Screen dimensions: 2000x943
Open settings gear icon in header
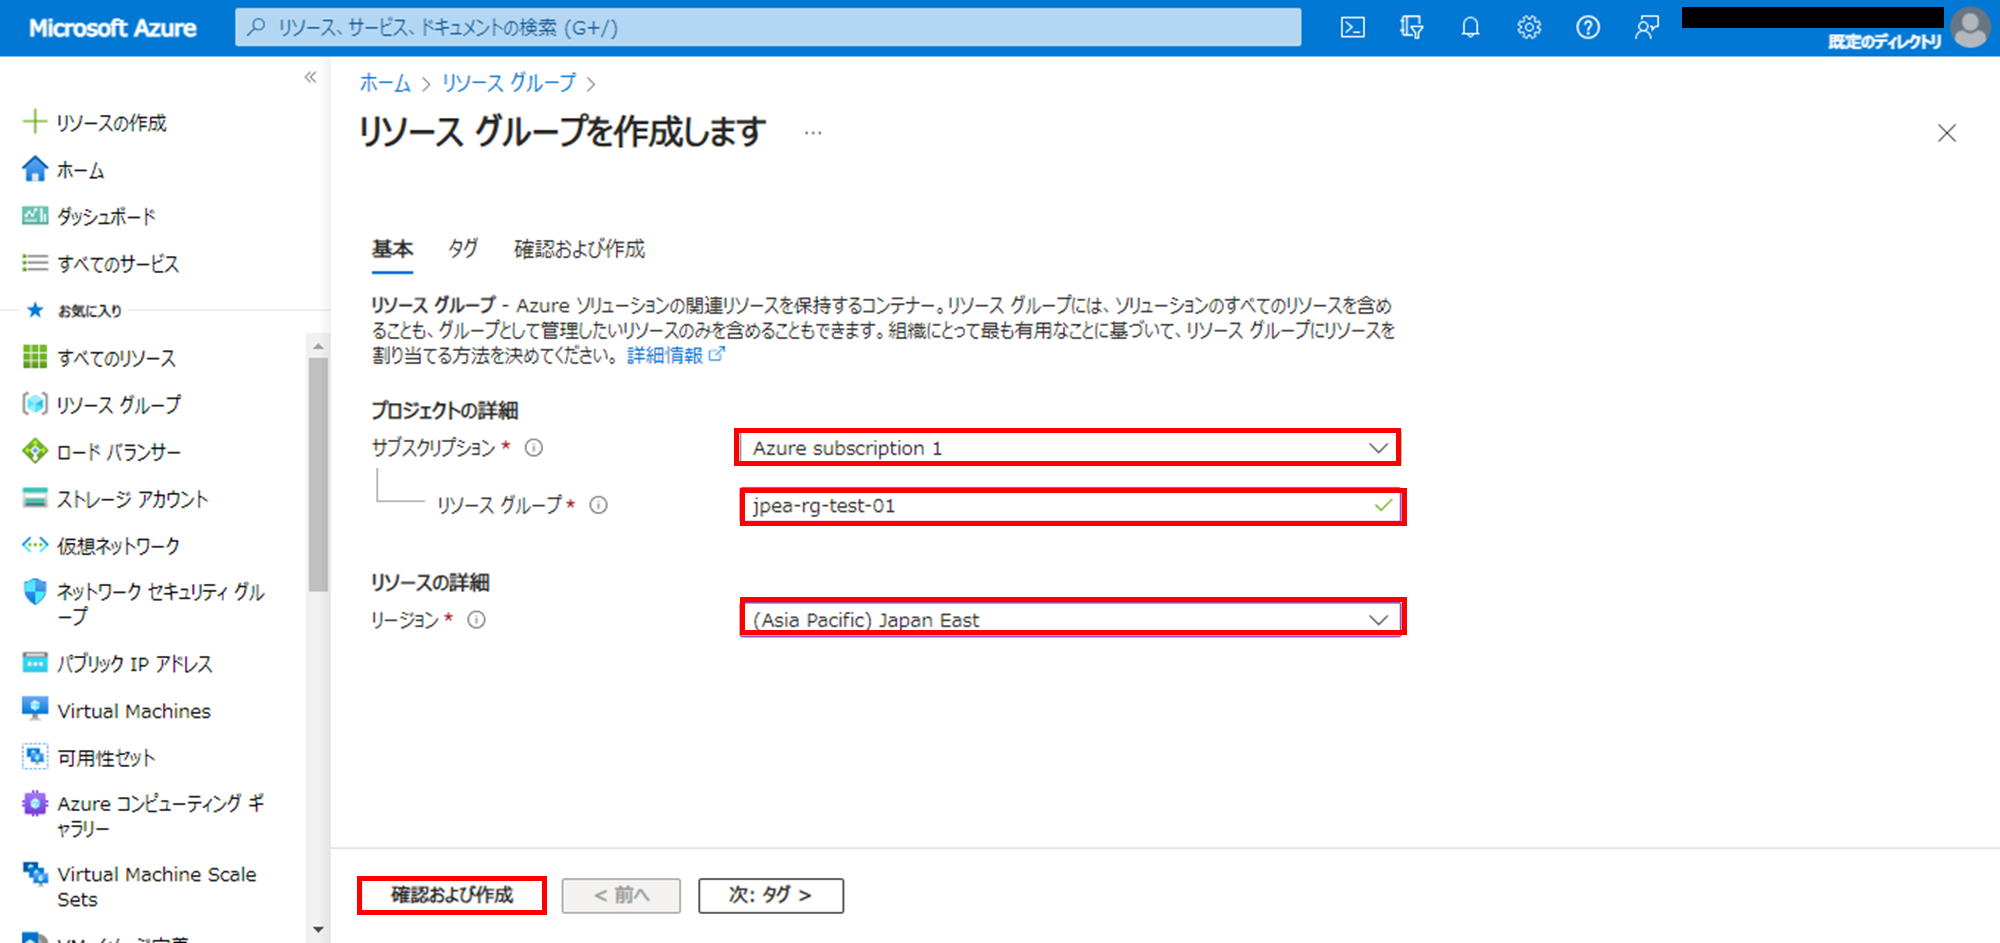pos(1529,28)
